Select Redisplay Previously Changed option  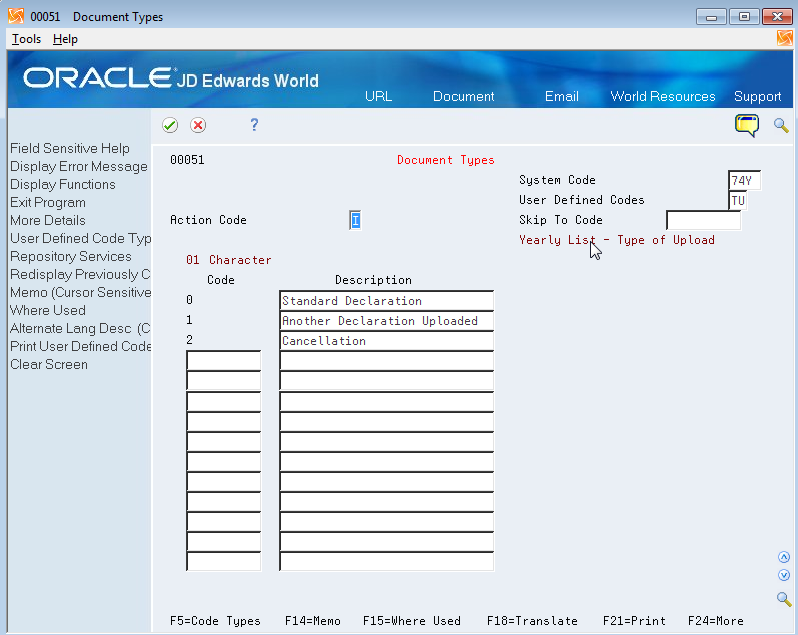(80, 274)
